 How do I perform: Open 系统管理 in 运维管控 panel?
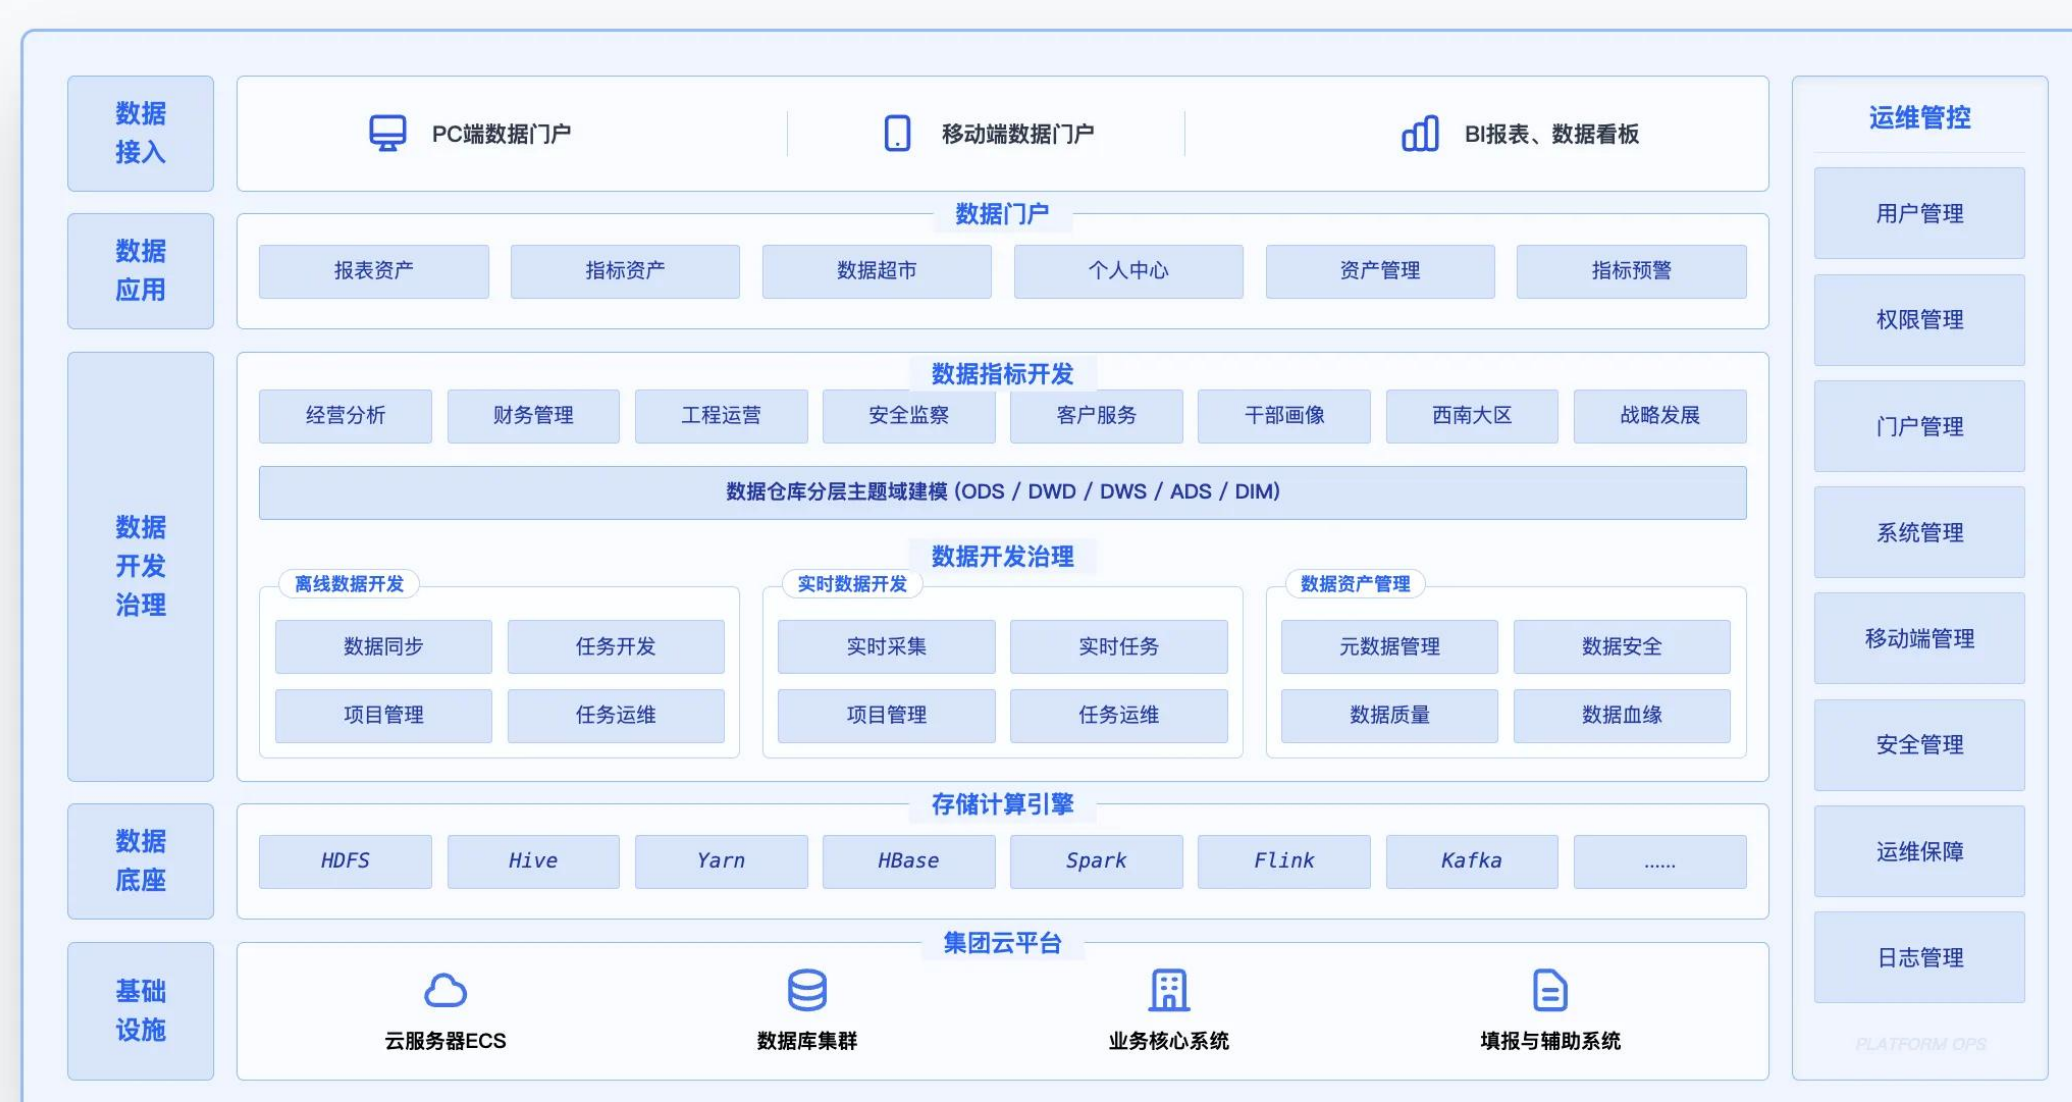coord(1919,532)
